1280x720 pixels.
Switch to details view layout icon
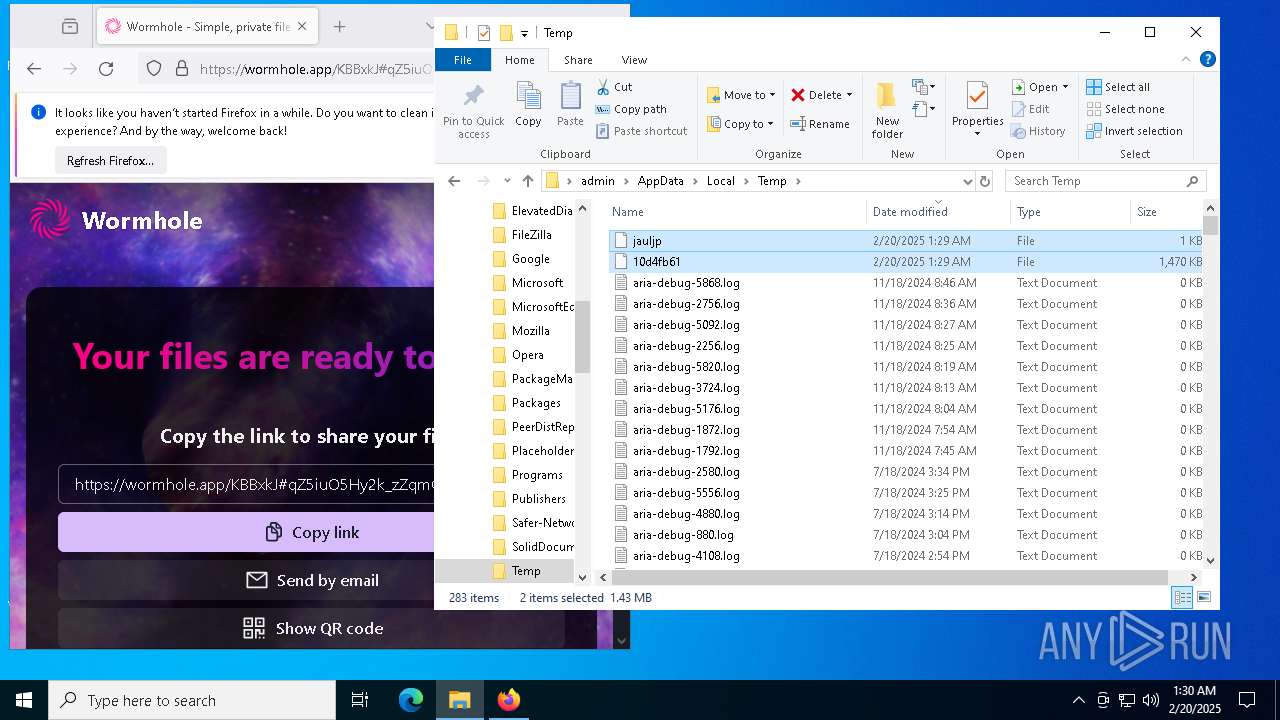1182,598
